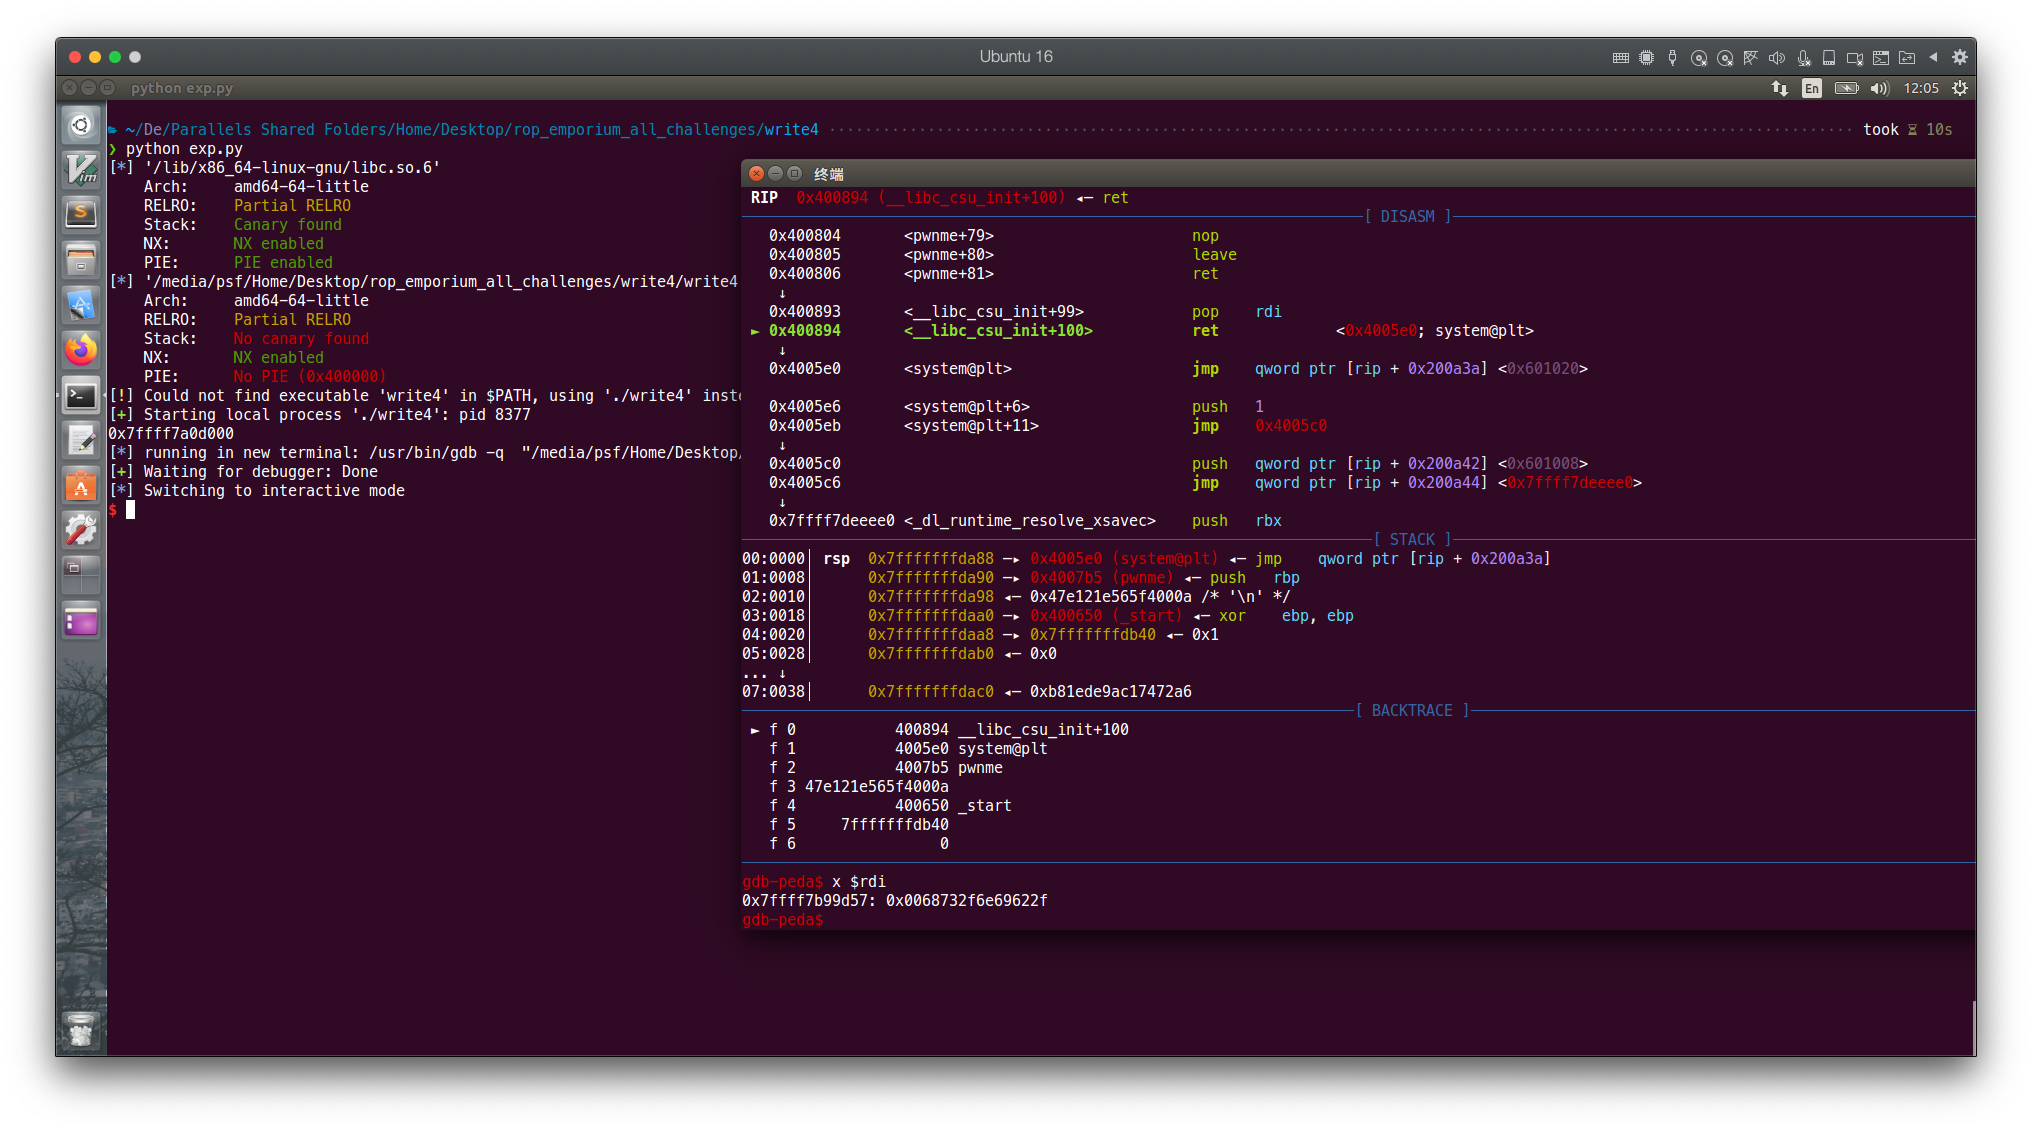2032x1130 pixels.
Task: Open Parallels VM configuration gear
Action: point(1959,57)
